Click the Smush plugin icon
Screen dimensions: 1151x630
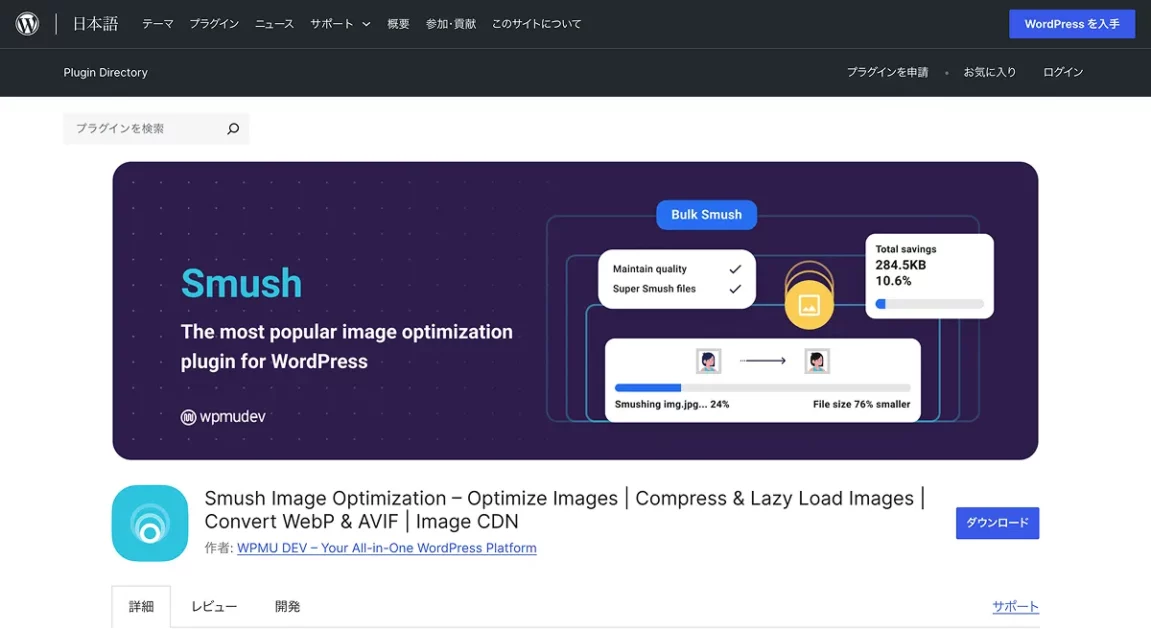(150, 523)
